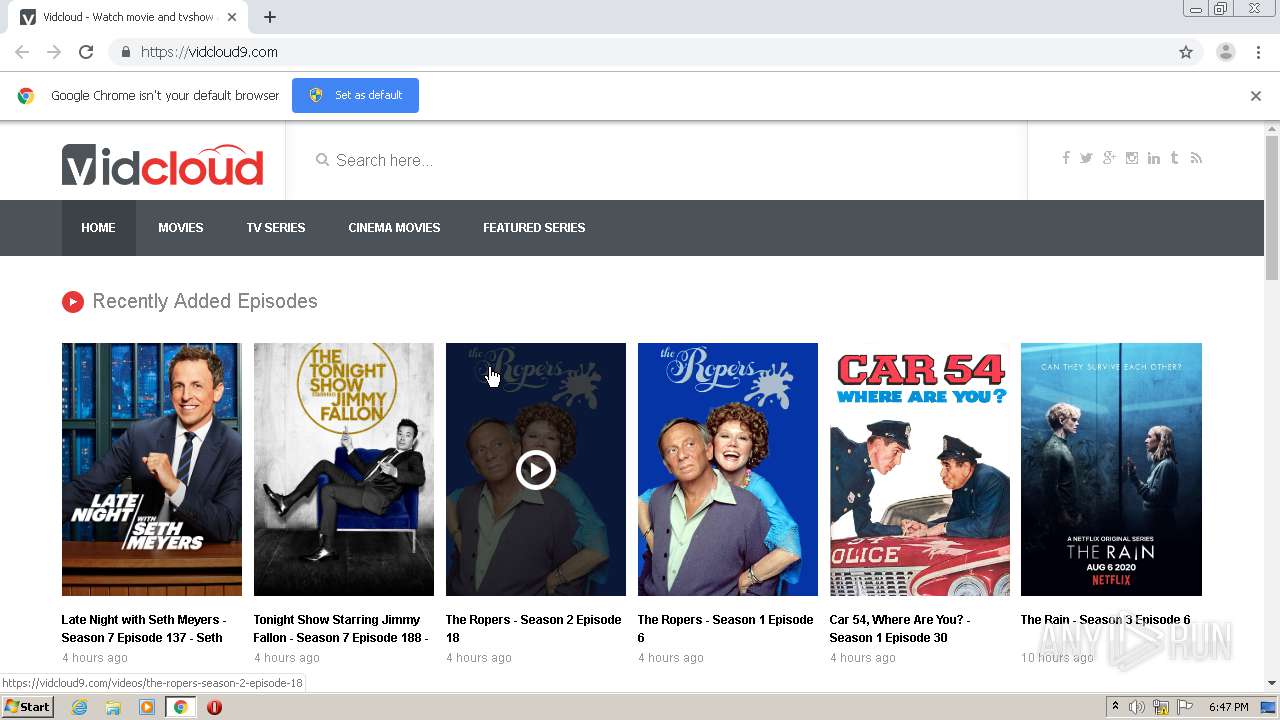This screenshot has width=1280, height=720.
Task: Open Car 54 Where Are You poster
Action: pos(920,469)
